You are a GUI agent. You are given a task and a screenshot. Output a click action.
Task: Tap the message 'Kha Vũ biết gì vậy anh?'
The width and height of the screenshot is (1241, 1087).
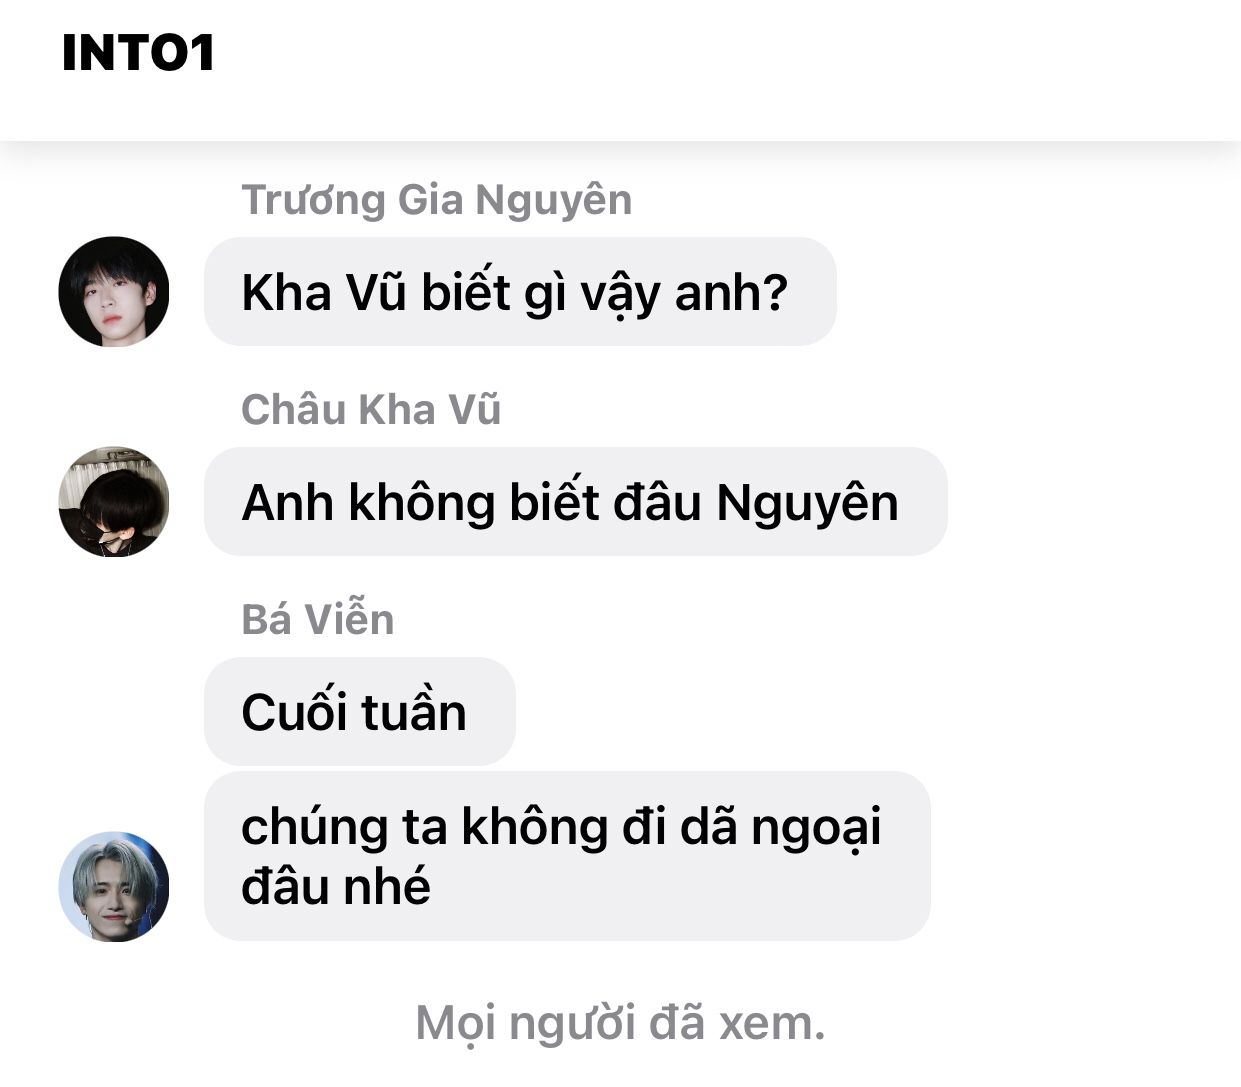click(x=520, y=292)
